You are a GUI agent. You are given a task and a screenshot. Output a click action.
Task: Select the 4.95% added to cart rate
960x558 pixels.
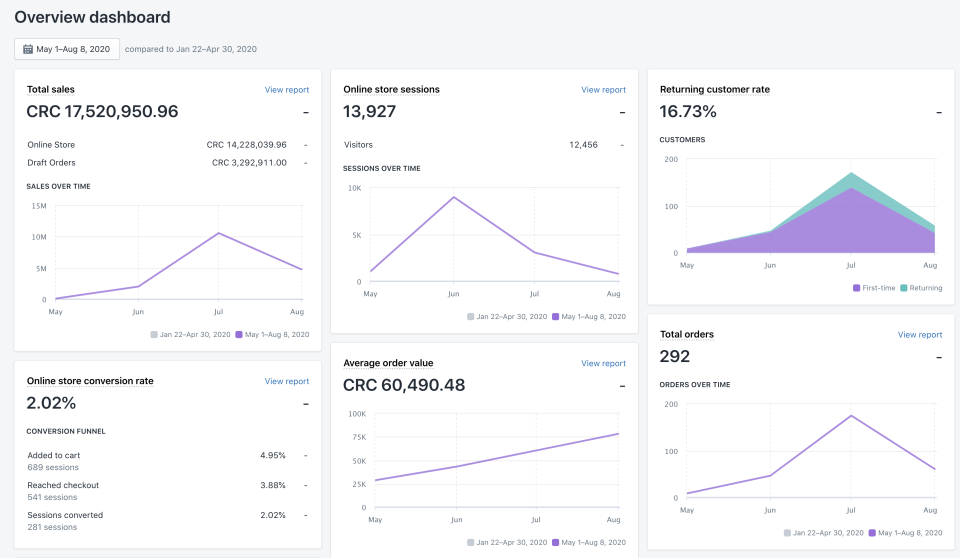[x=272, y=456]
